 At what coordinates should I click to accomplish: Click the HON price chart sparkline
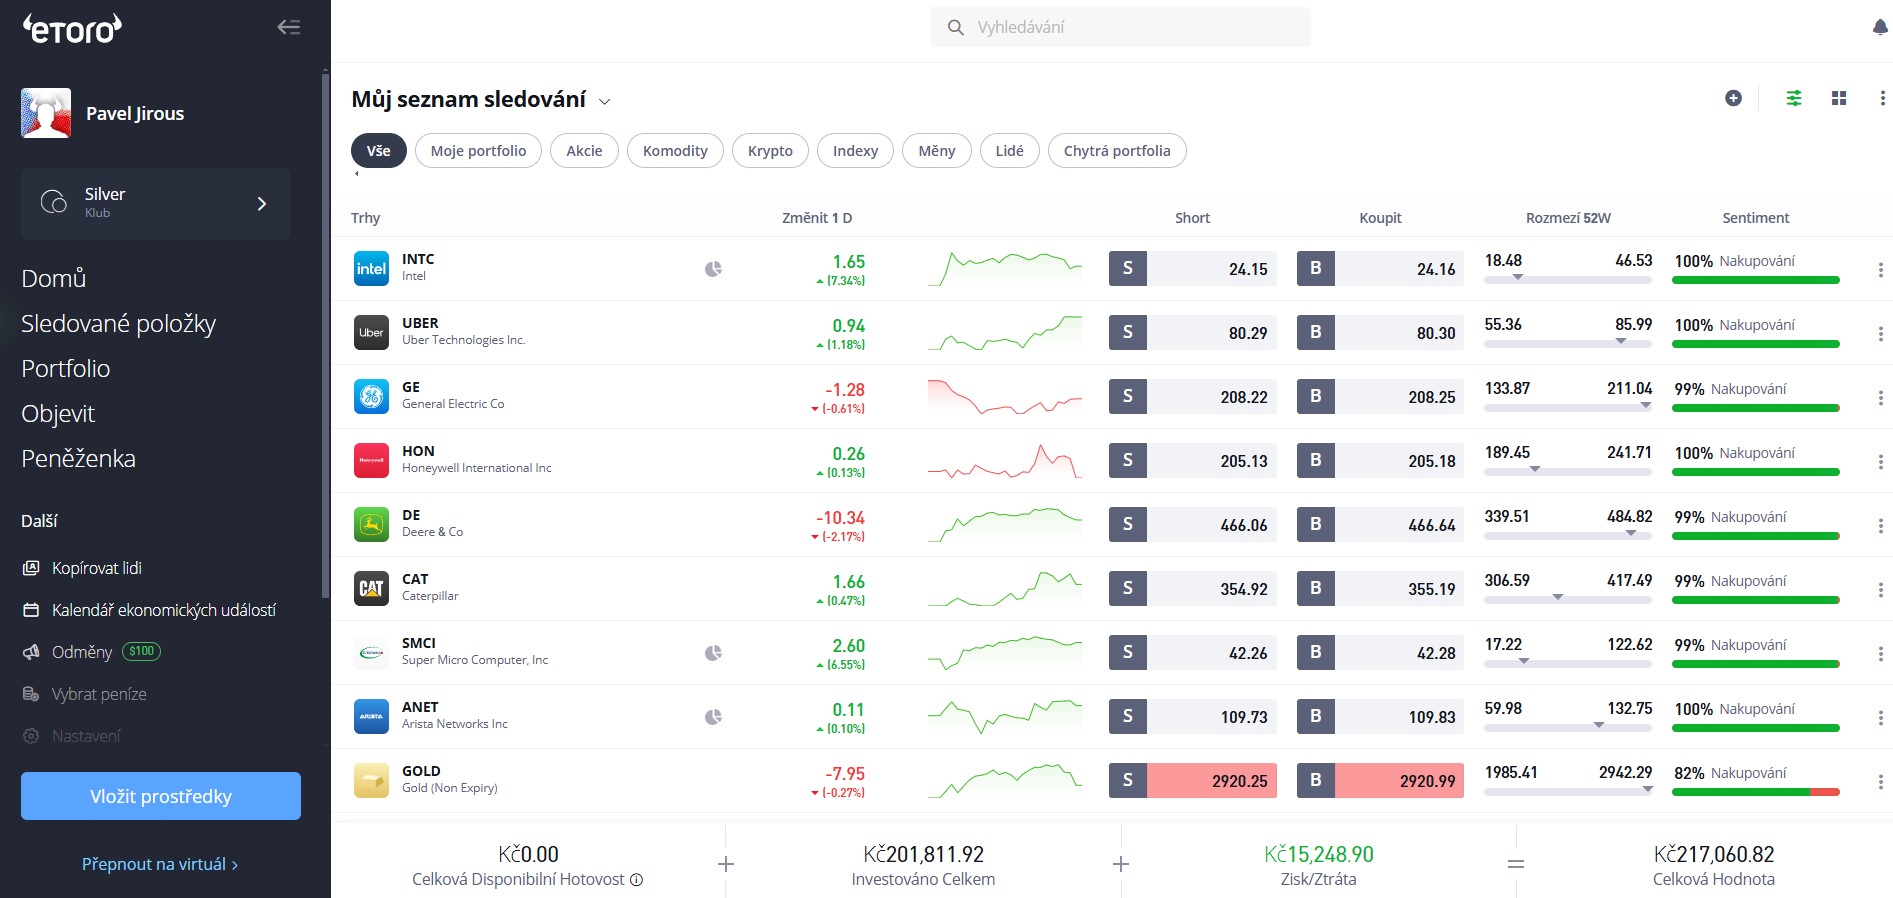(x=1005, y=461)
